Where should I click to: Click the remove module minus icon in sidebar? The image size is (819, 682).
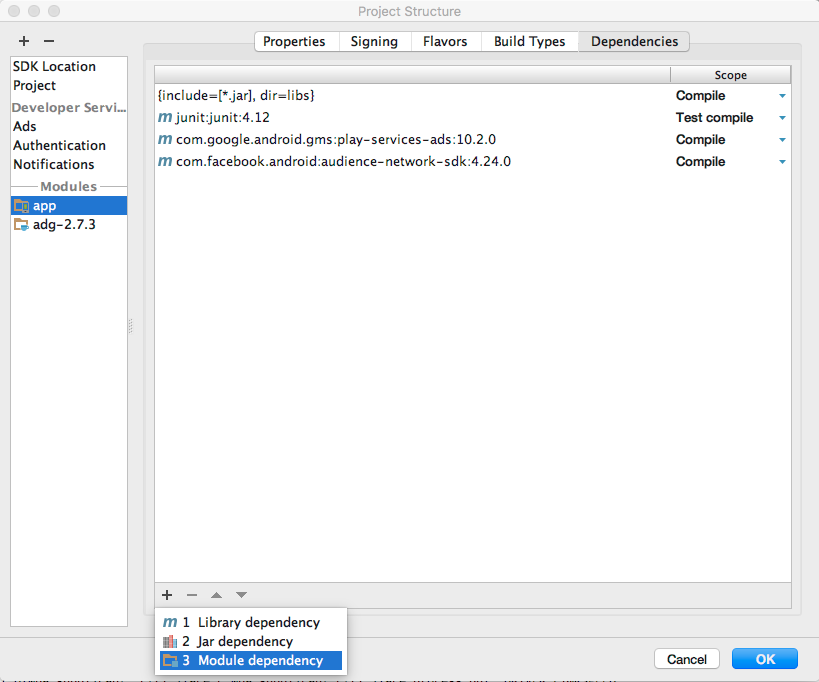[49, 41]
